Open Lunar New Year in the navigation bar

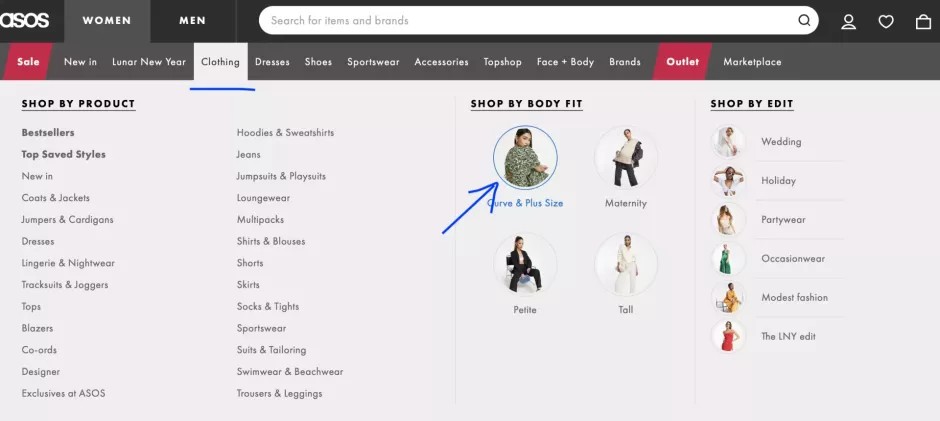pos(149,62)
